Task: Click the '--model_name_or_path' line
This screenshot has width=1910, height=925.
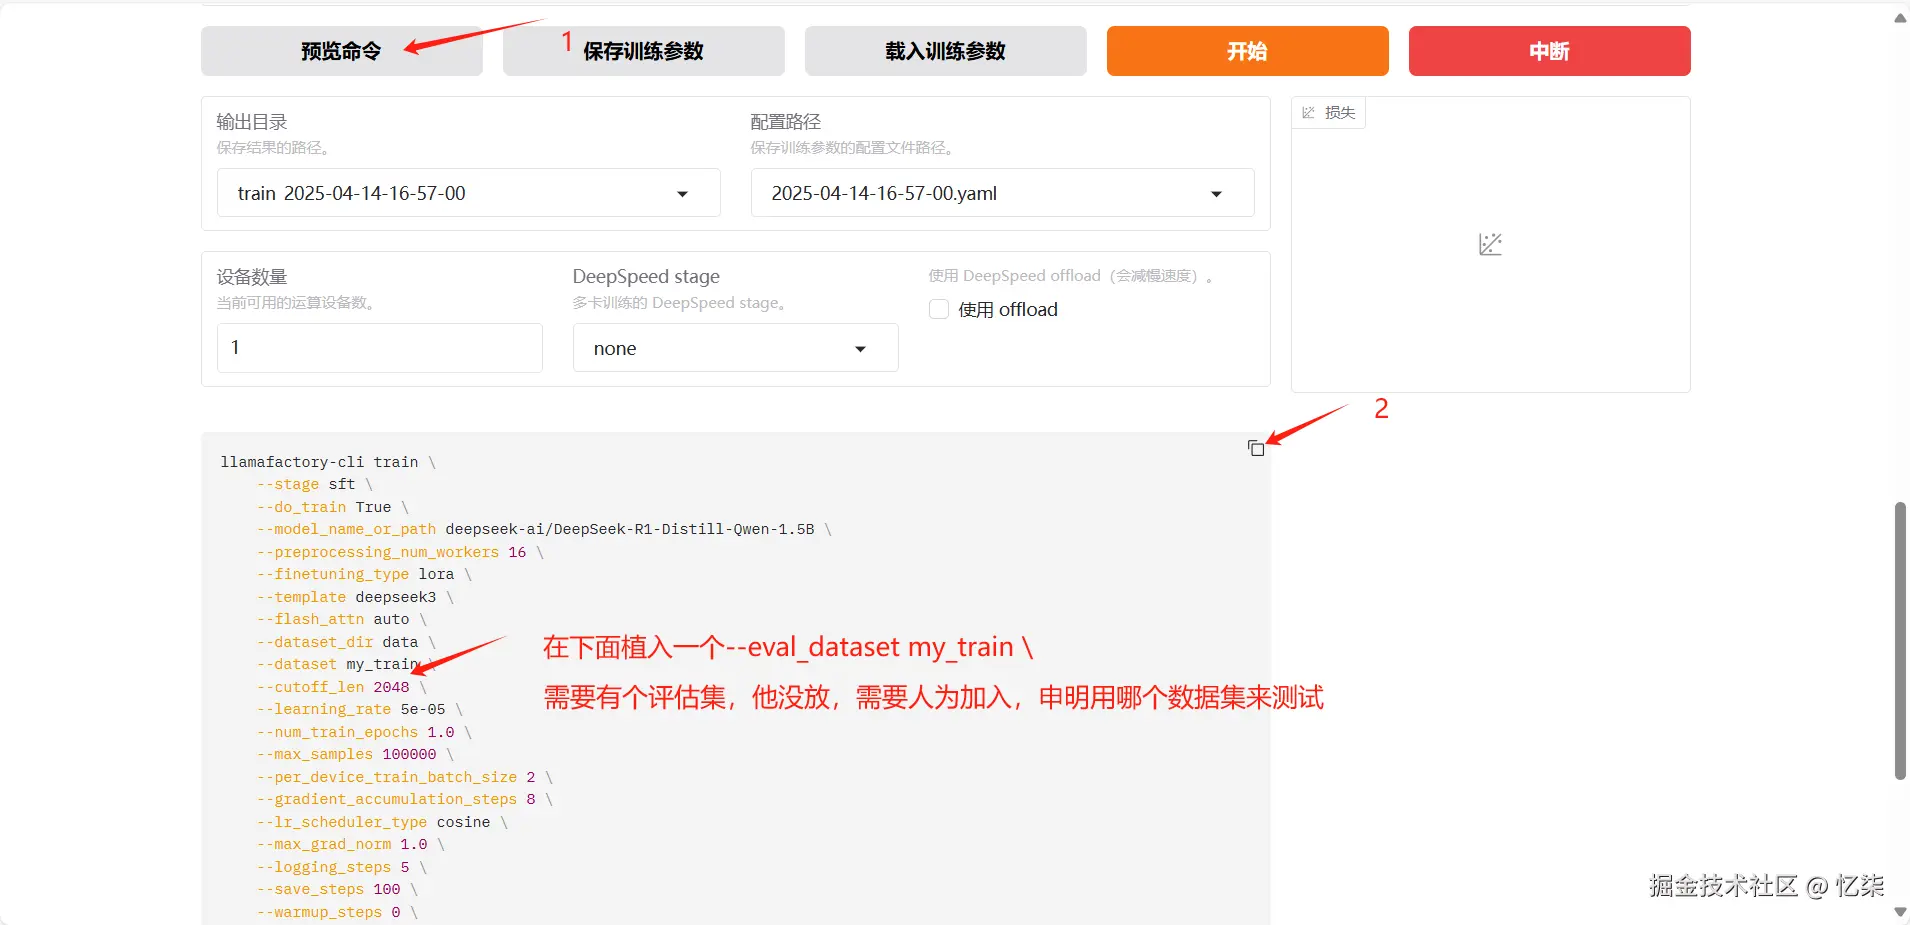Action: 544,529
